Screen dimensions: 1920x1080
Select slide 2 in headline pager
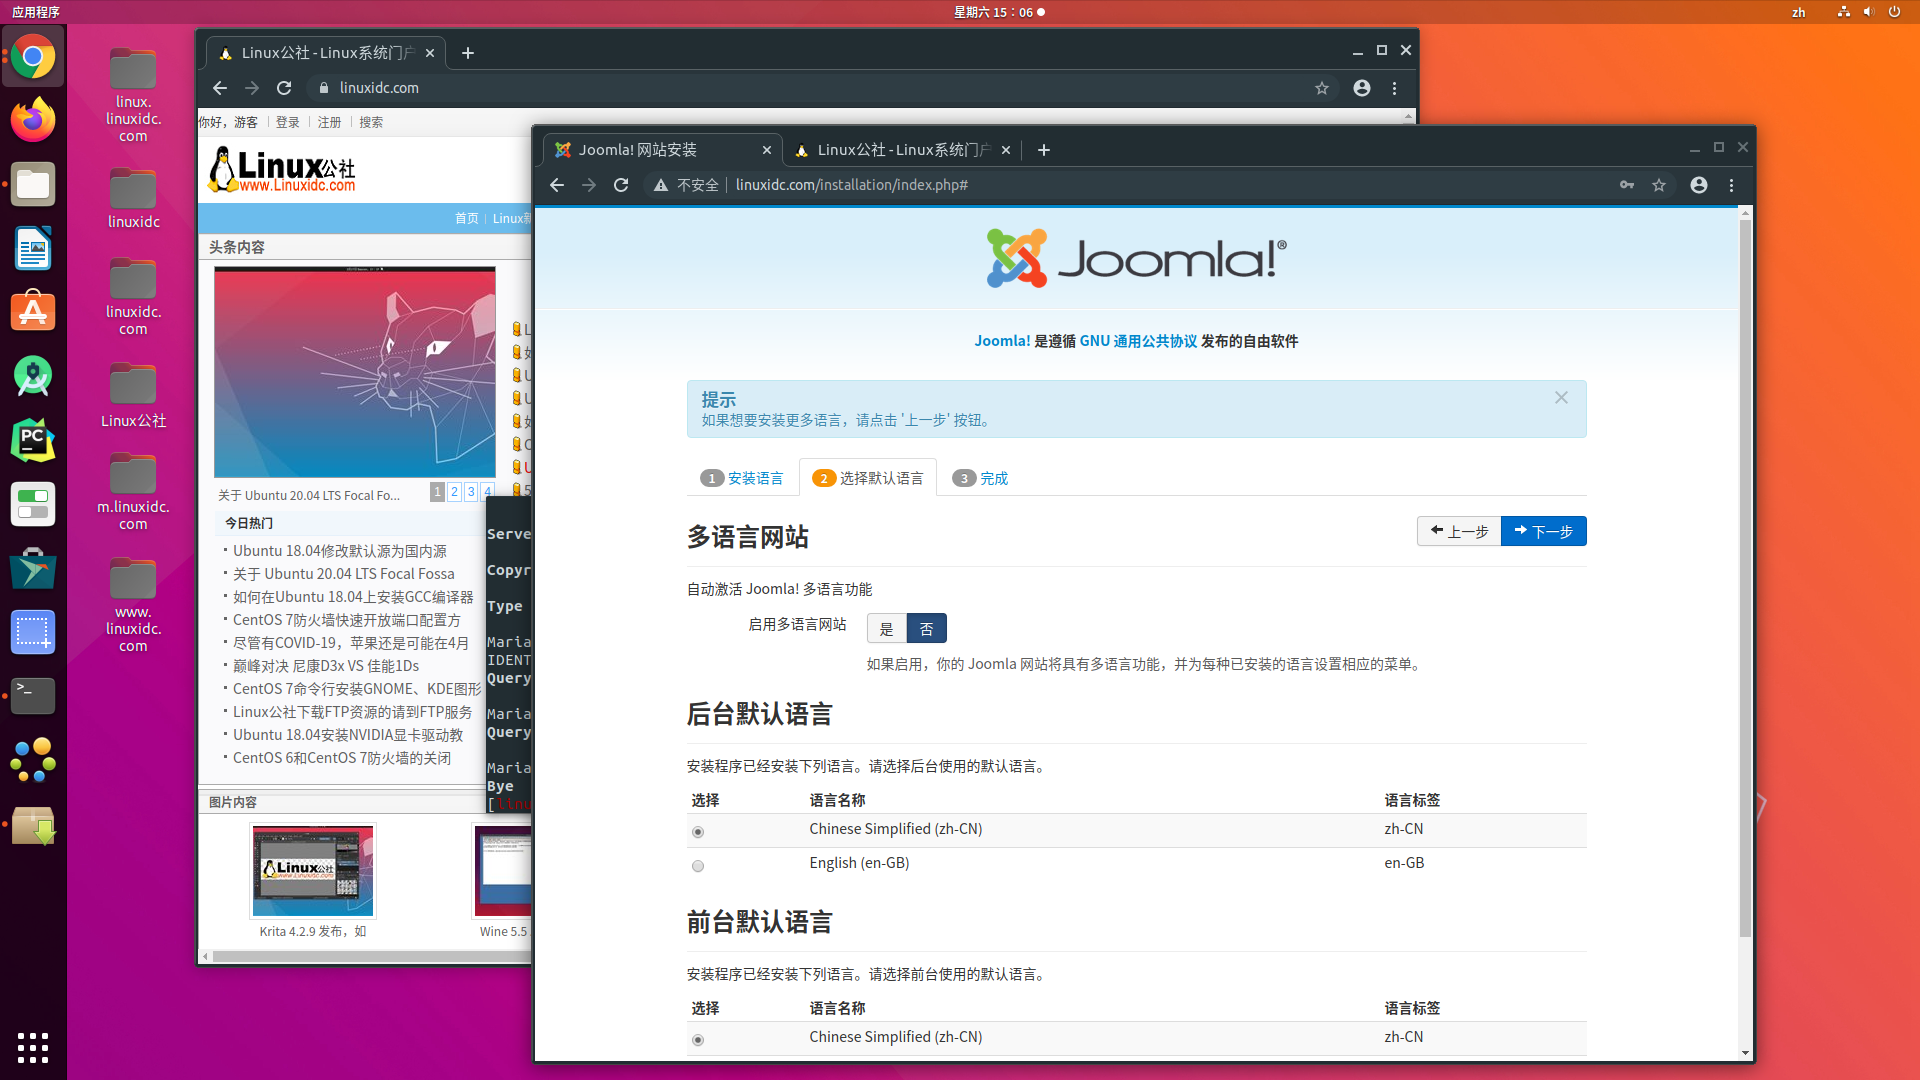coord(454,491)
